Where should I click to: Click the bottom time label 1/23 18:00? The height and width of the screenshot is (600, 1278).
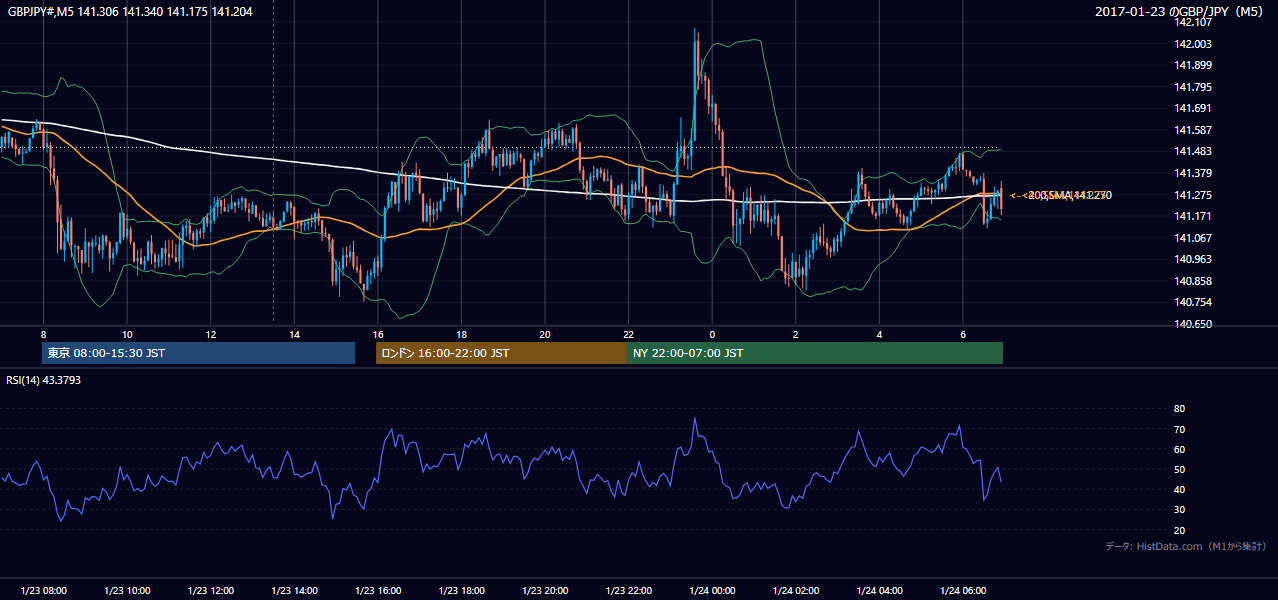click(461, 591)
